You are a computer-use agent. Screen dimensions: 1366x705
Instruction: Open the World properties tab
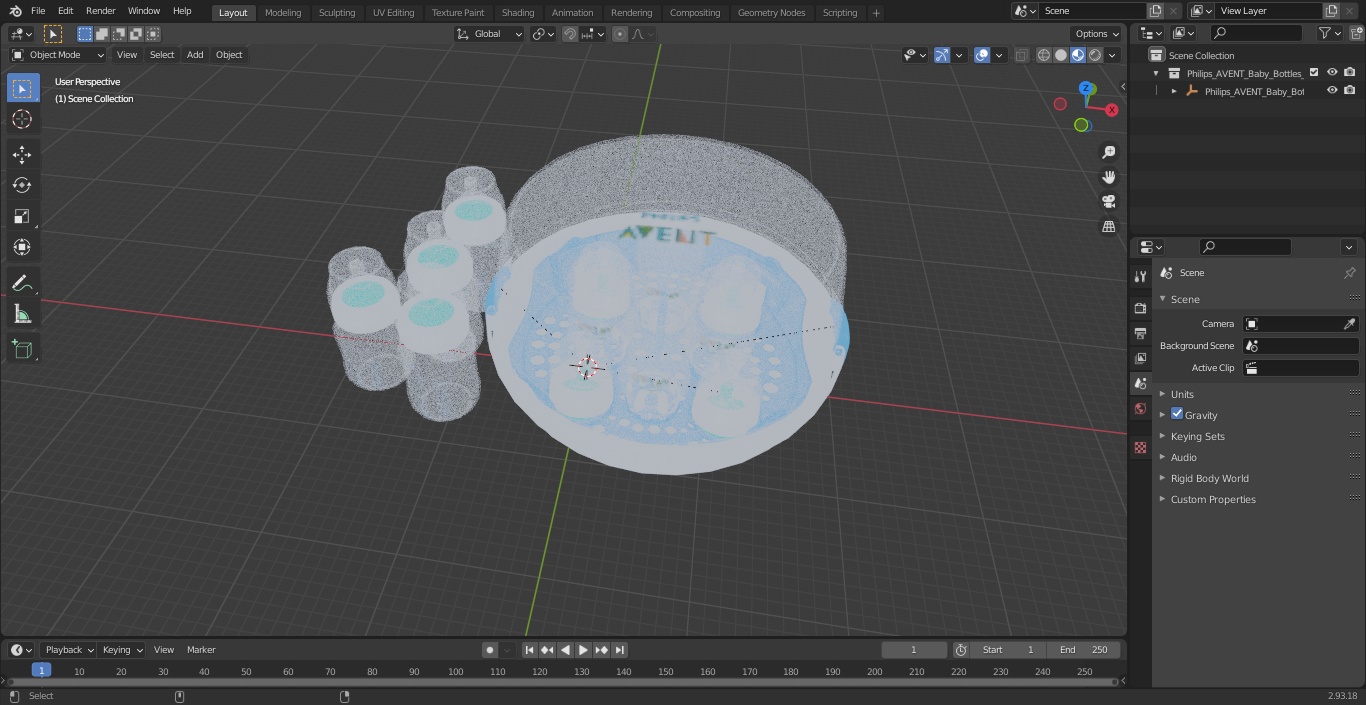[1140, 408]
